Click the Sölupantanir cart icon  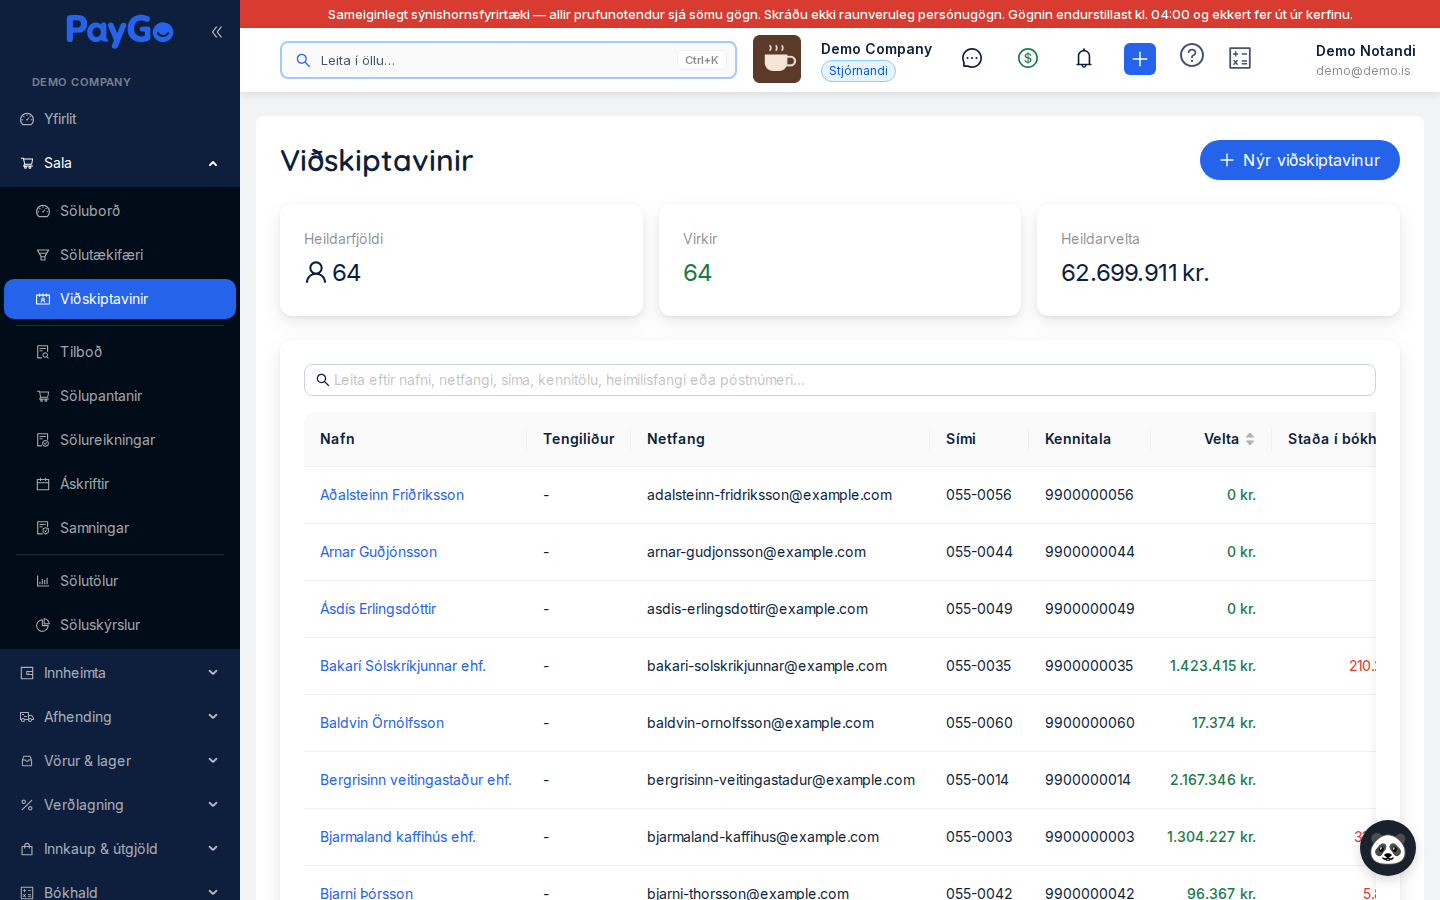(x=43, y=396)
